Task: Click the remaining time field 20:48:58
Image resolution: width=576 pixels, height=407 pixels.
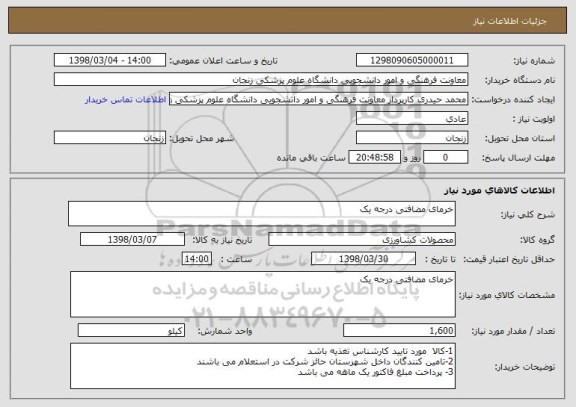Action: (x=374, y=158)
